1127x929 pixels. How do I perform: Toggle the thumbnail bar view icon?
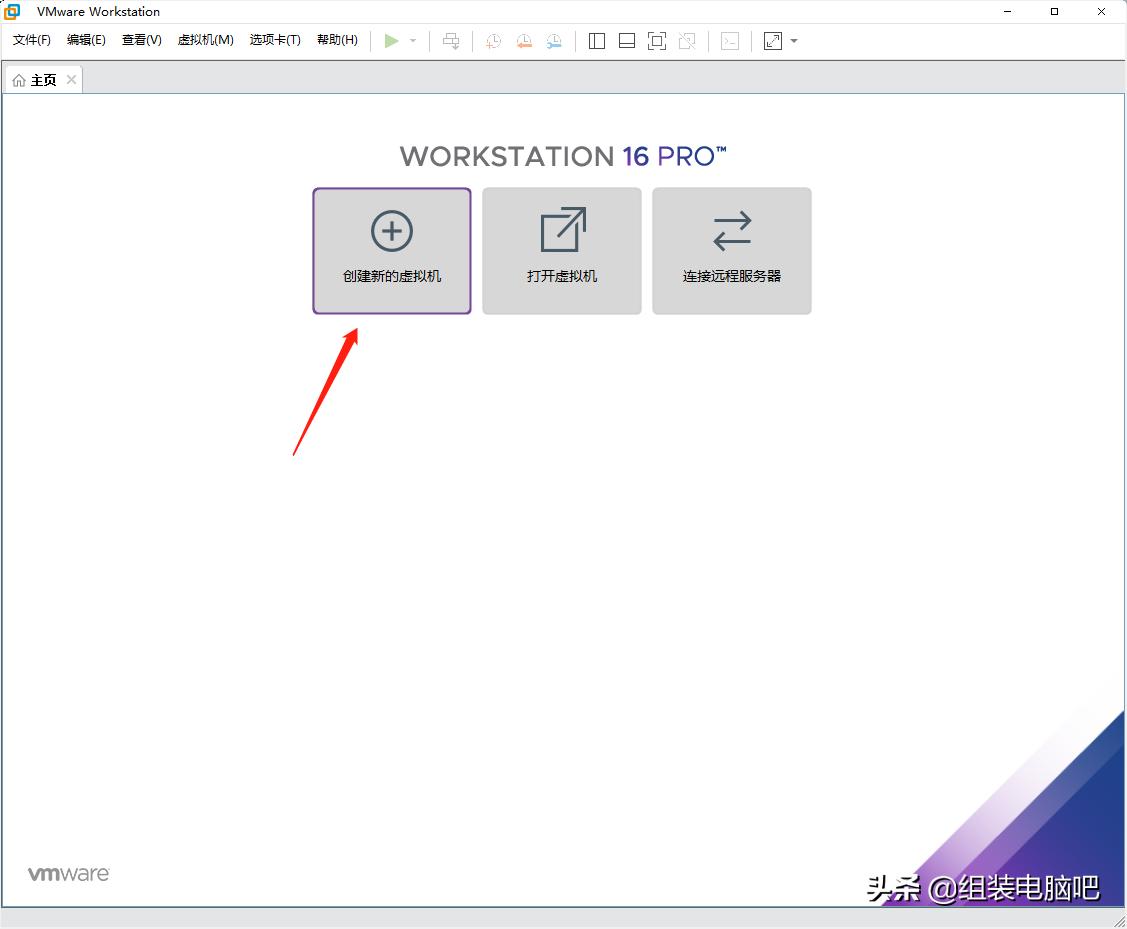[x=627, y=41]
